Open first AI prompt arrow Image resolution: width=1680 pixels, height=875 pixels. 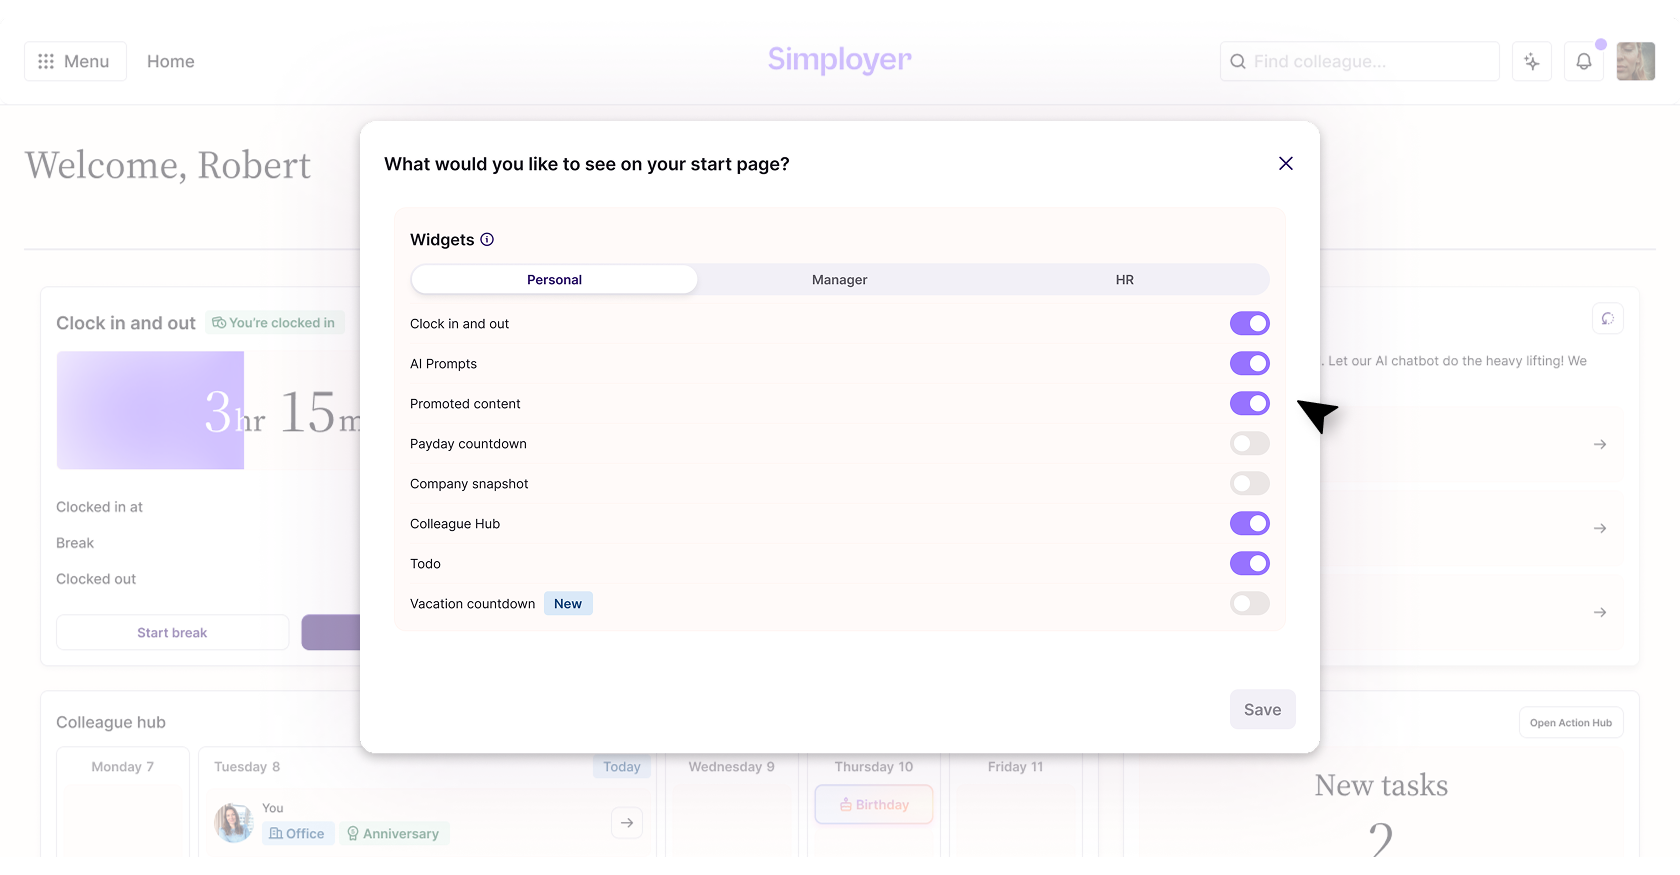(1600, 444)
